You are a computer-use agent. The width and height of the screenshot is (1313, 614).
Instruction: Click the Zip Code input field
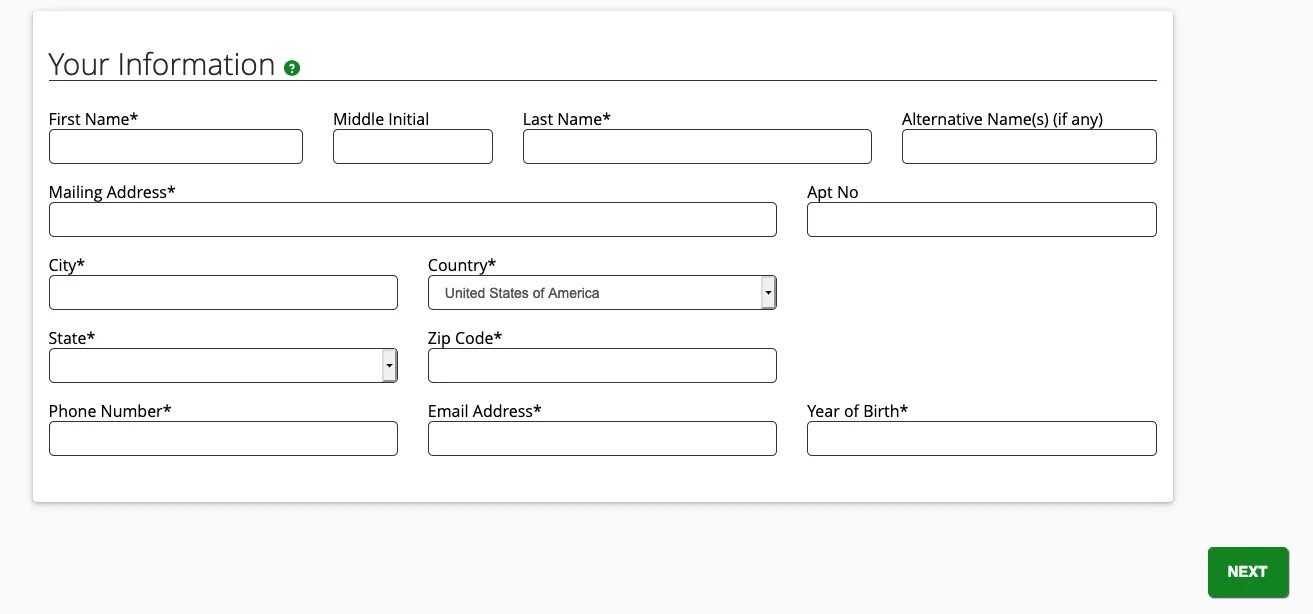pyautogui.click(x=601, y=365)
